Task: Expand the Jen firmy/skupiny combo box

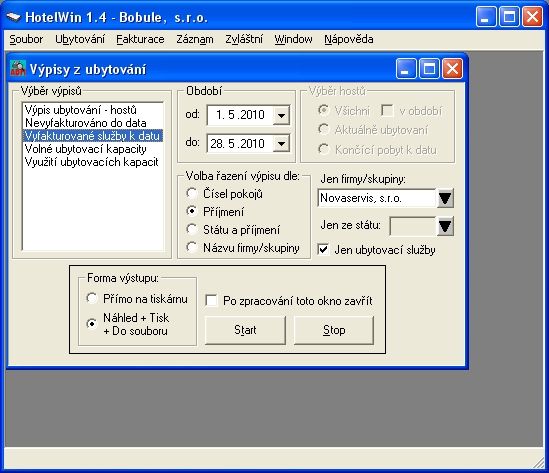Action: (x=445, y=198)
